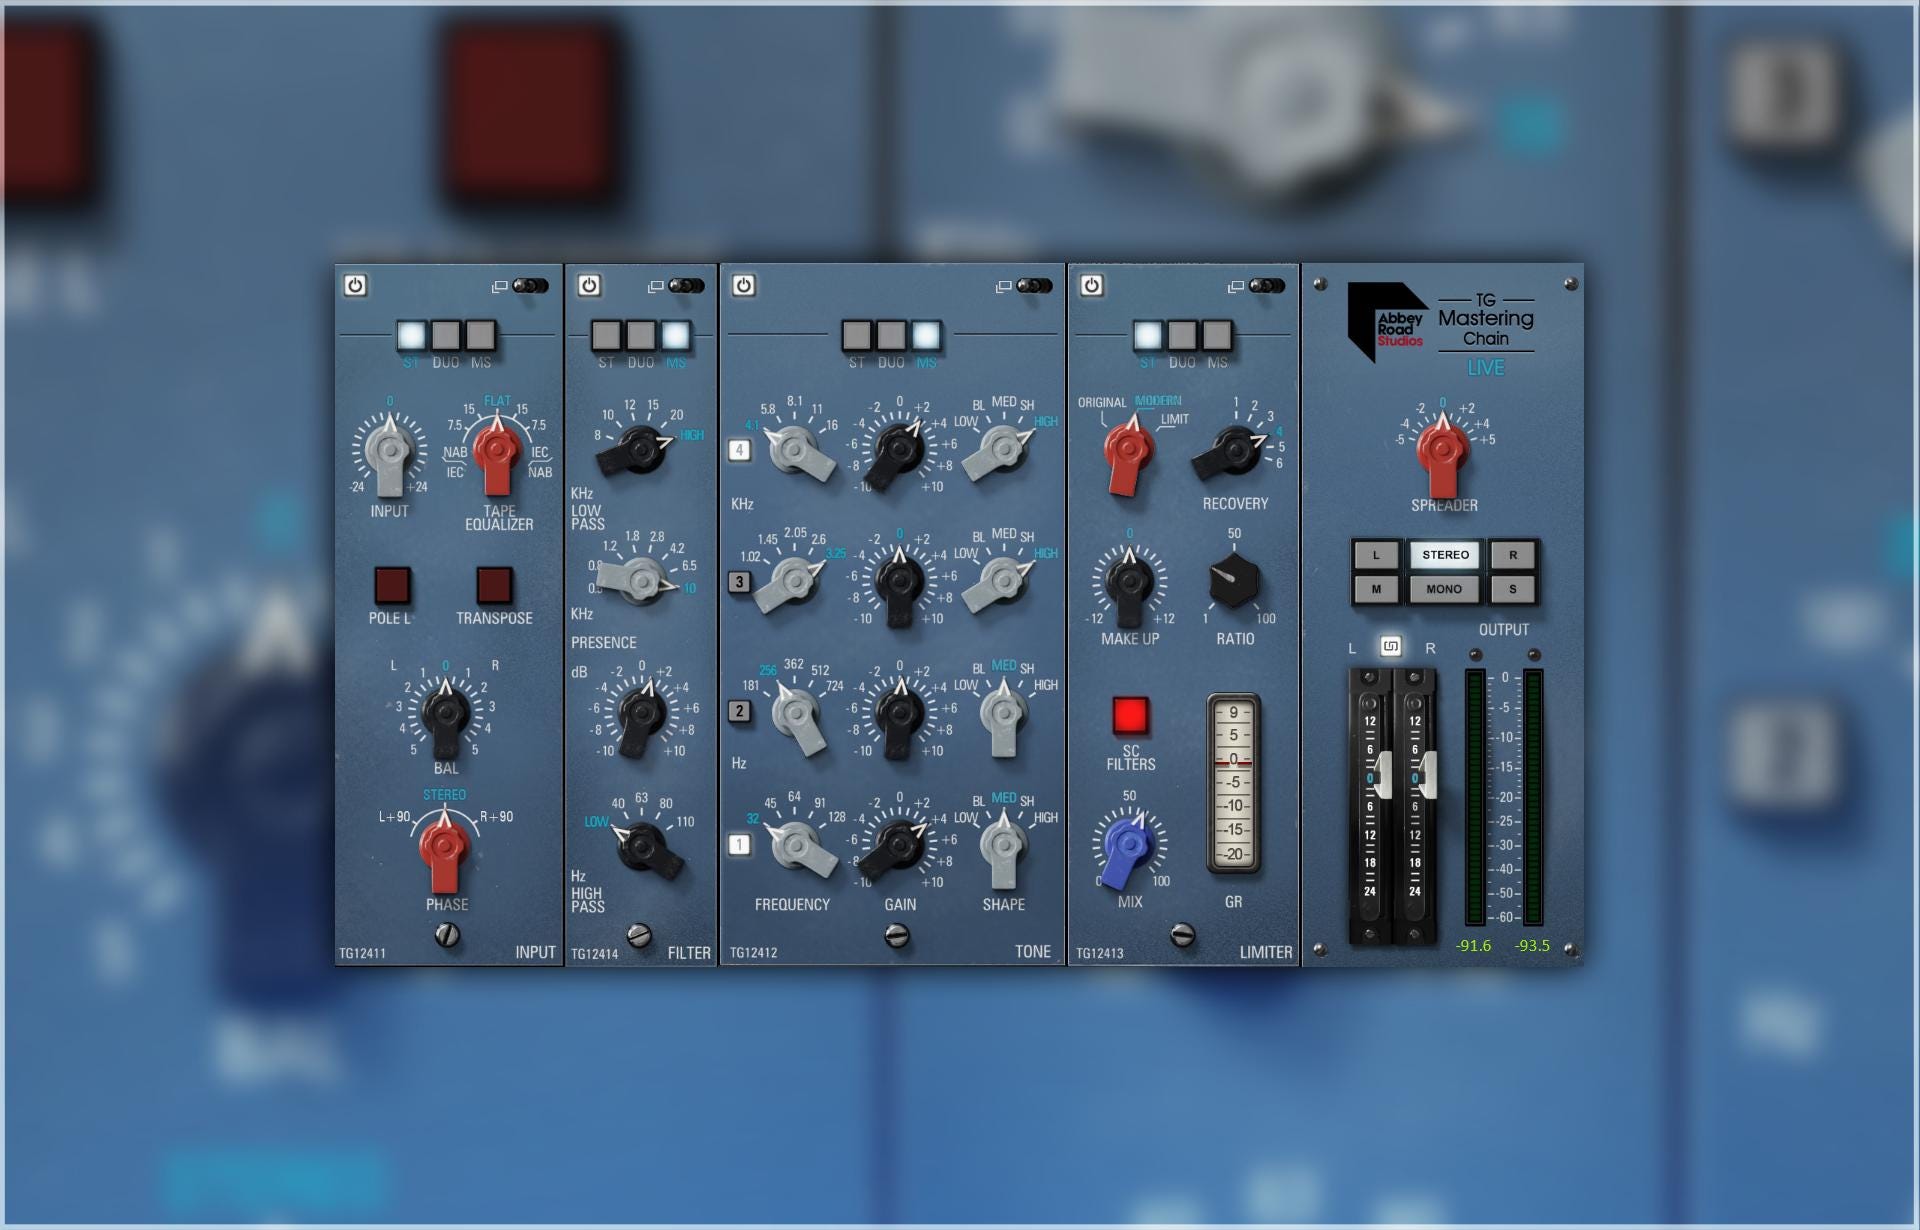1920x1230 pixels.
Task: Select ST mode on the INPUT module
Action: 411,336
